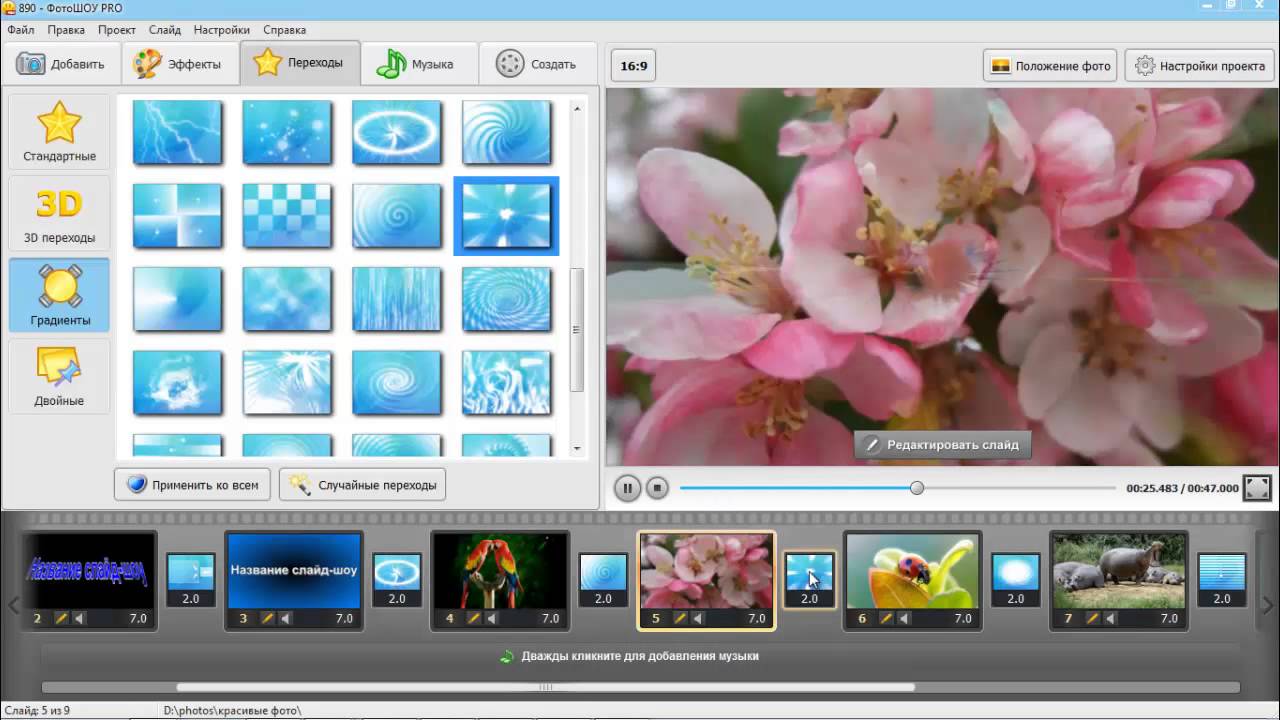The width and height of the screenshot is (1280, 720).
Task: Click the sound icon on slide 2
Action: pyautogui.click(x=80, y=619)
